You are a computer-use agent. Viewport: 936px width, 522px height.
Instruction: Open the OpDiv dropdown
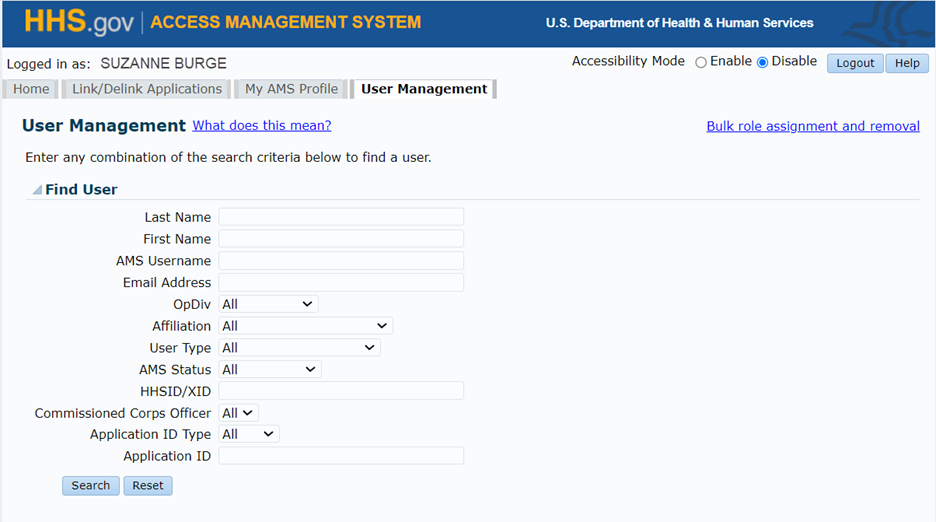point(268,304)
